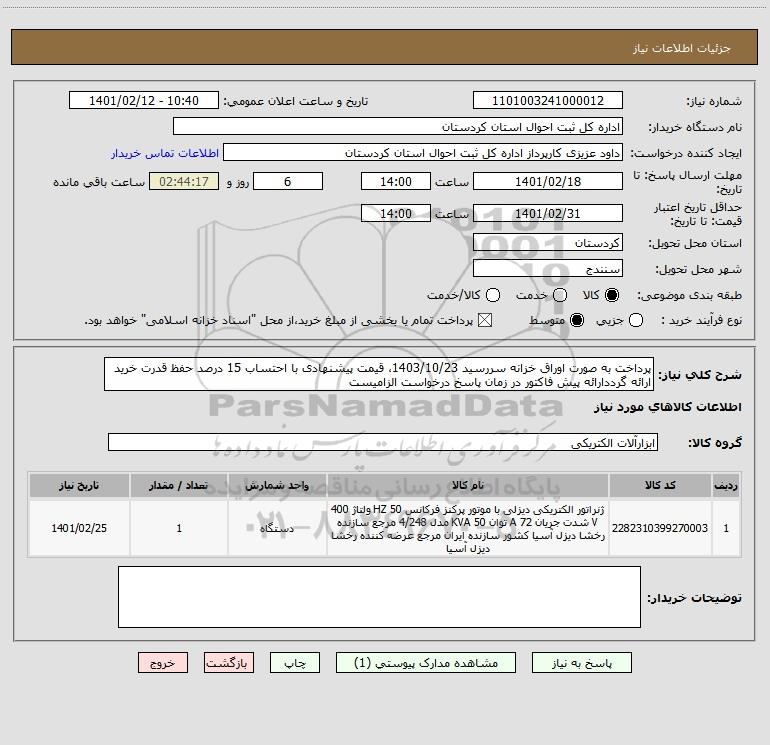Choose the متوسط purchase type radio

577,320
